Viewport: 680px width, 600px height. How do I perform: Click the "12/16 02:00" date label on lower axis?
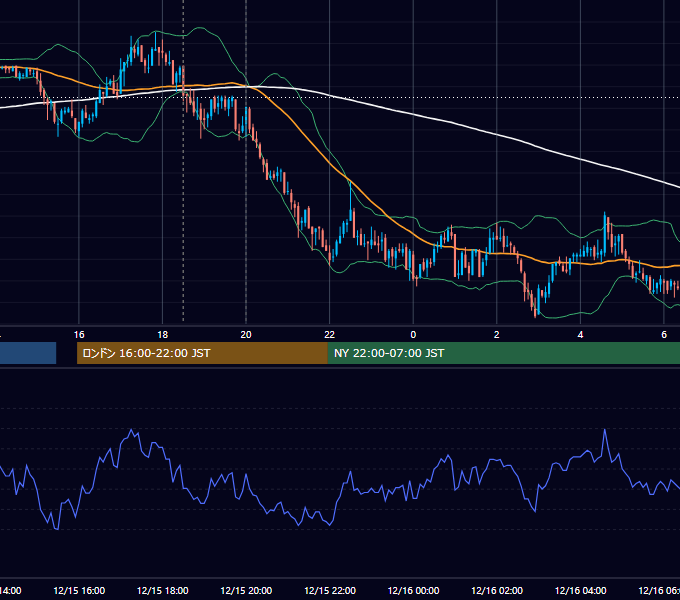point(497,590)
